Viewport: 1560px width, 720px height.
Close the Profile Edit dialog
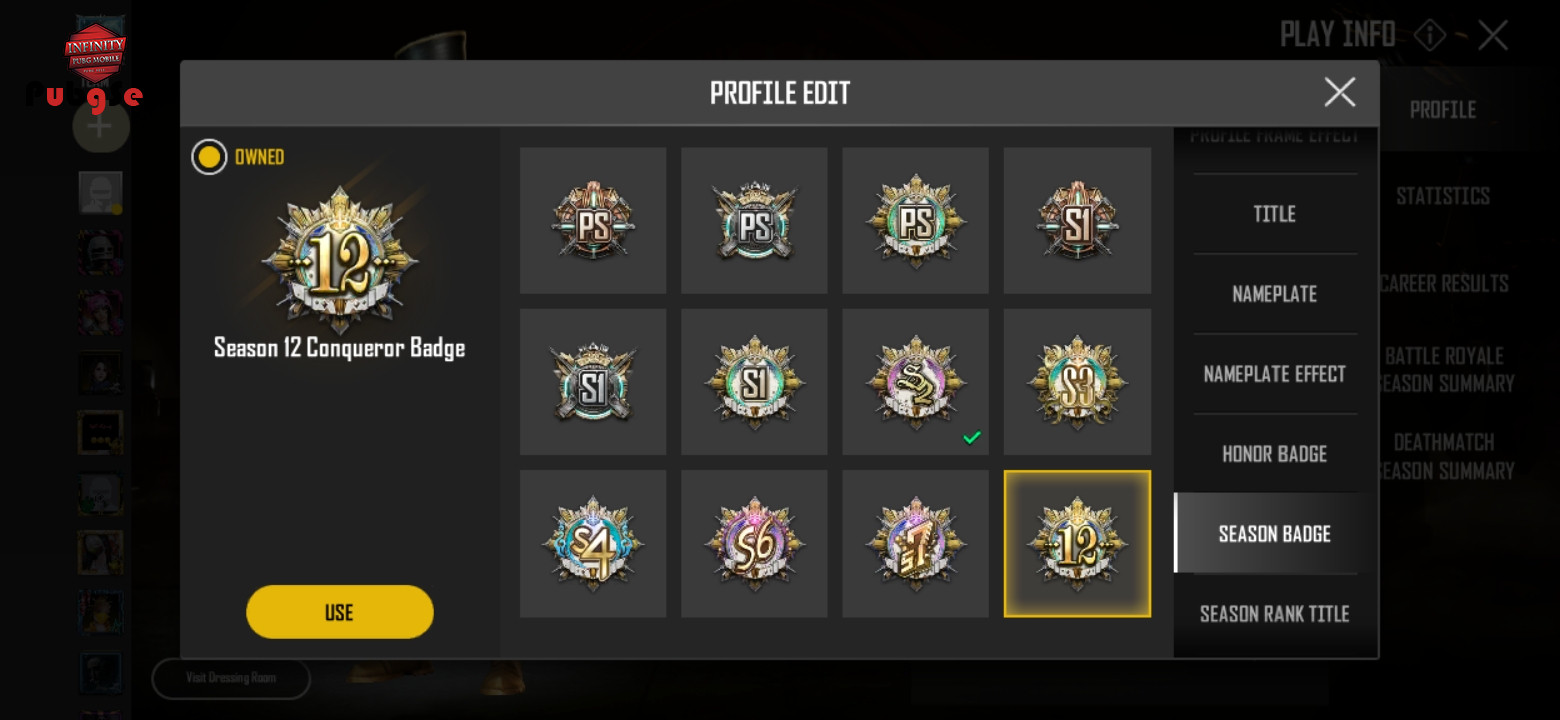tap(1340, 93)
